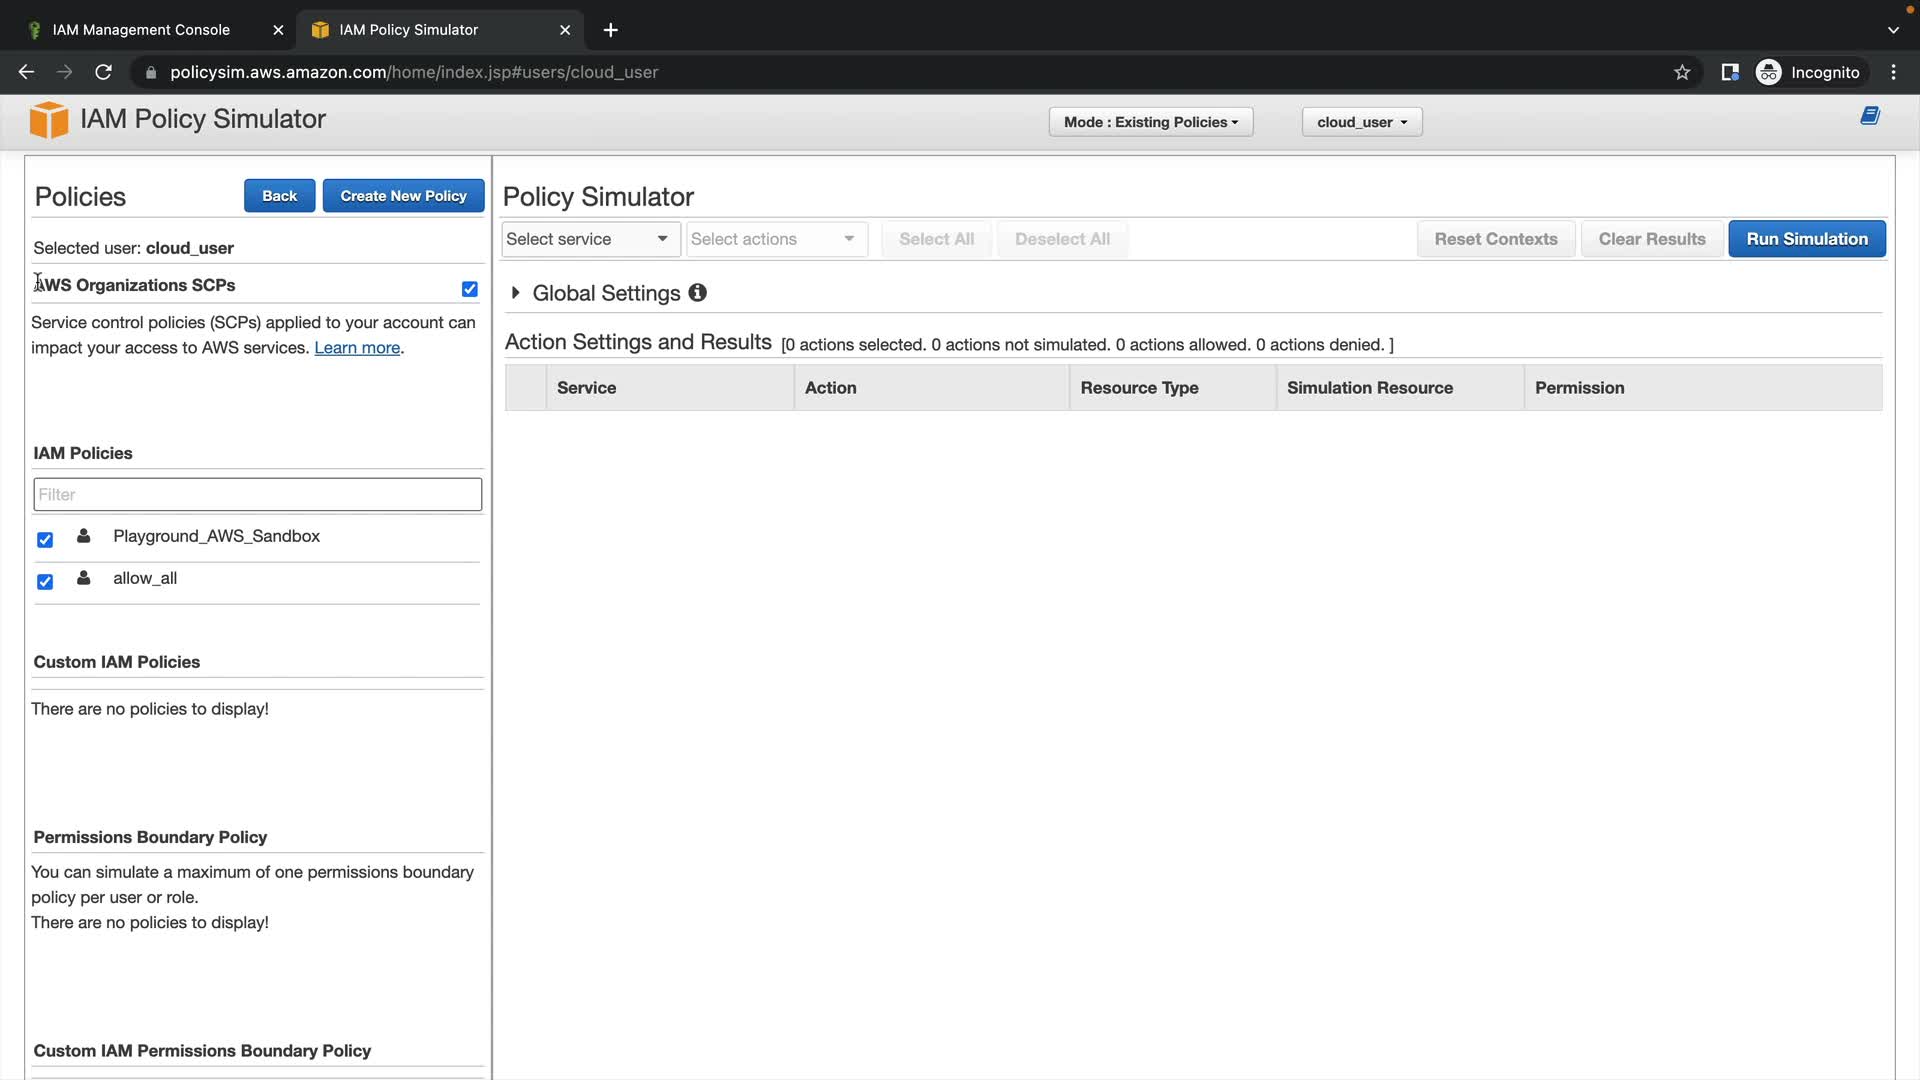Open the Mode: Existing Policies dropdown
Image resolution: width=1920 pixels, height=1080 pixels.
1150,122
